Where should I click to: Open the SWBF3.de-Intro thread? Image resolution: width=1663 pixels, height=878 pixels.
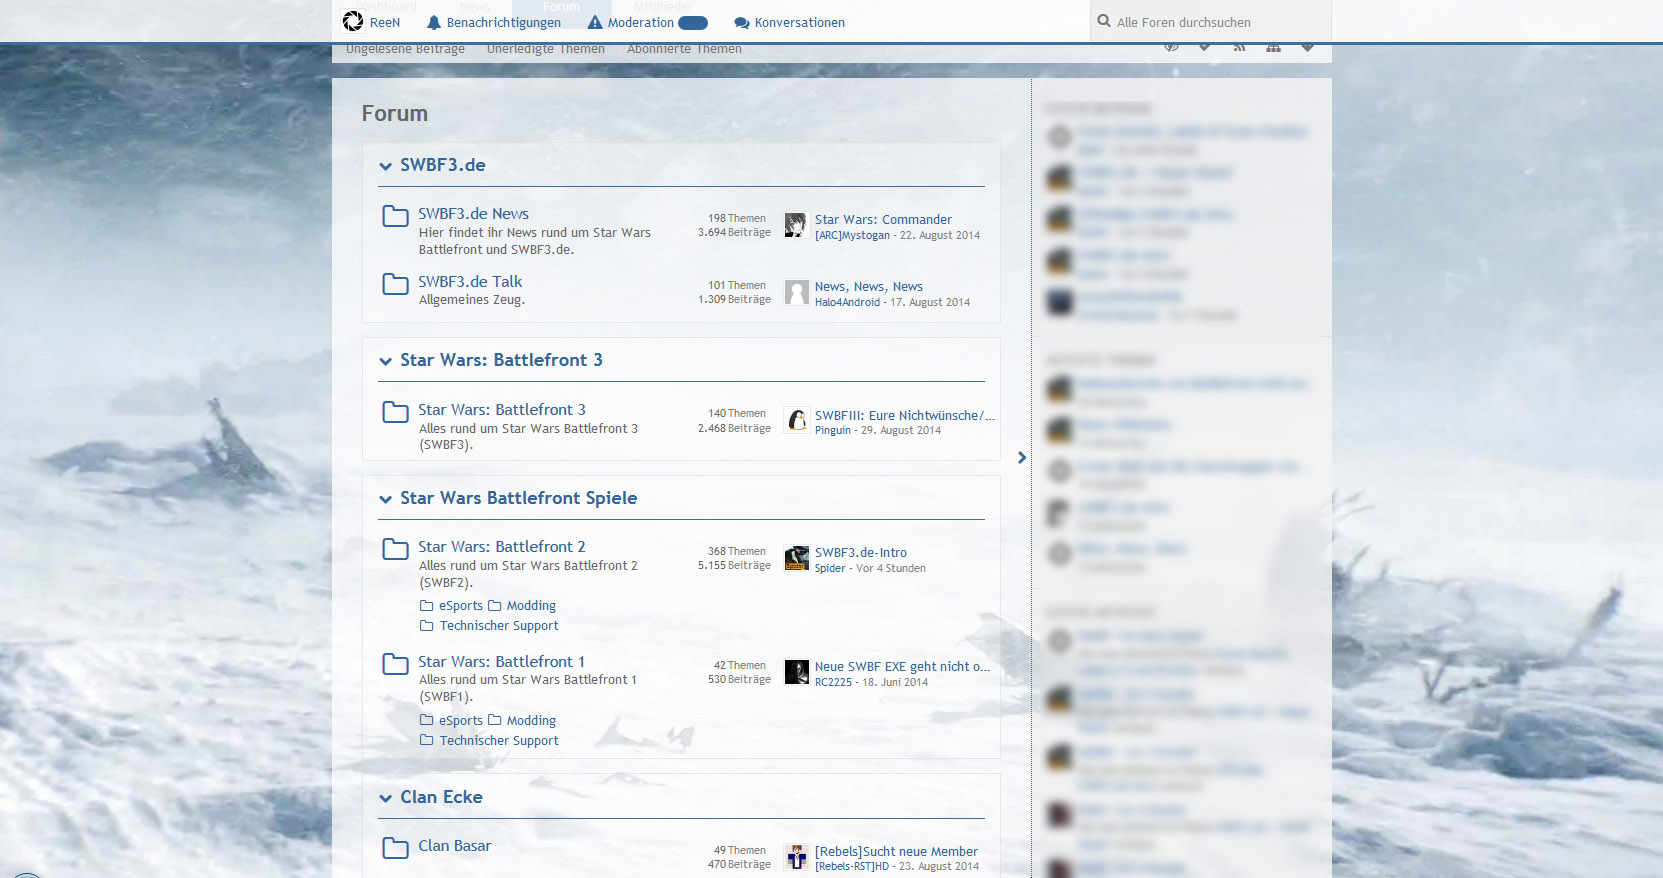pos(860,553)
